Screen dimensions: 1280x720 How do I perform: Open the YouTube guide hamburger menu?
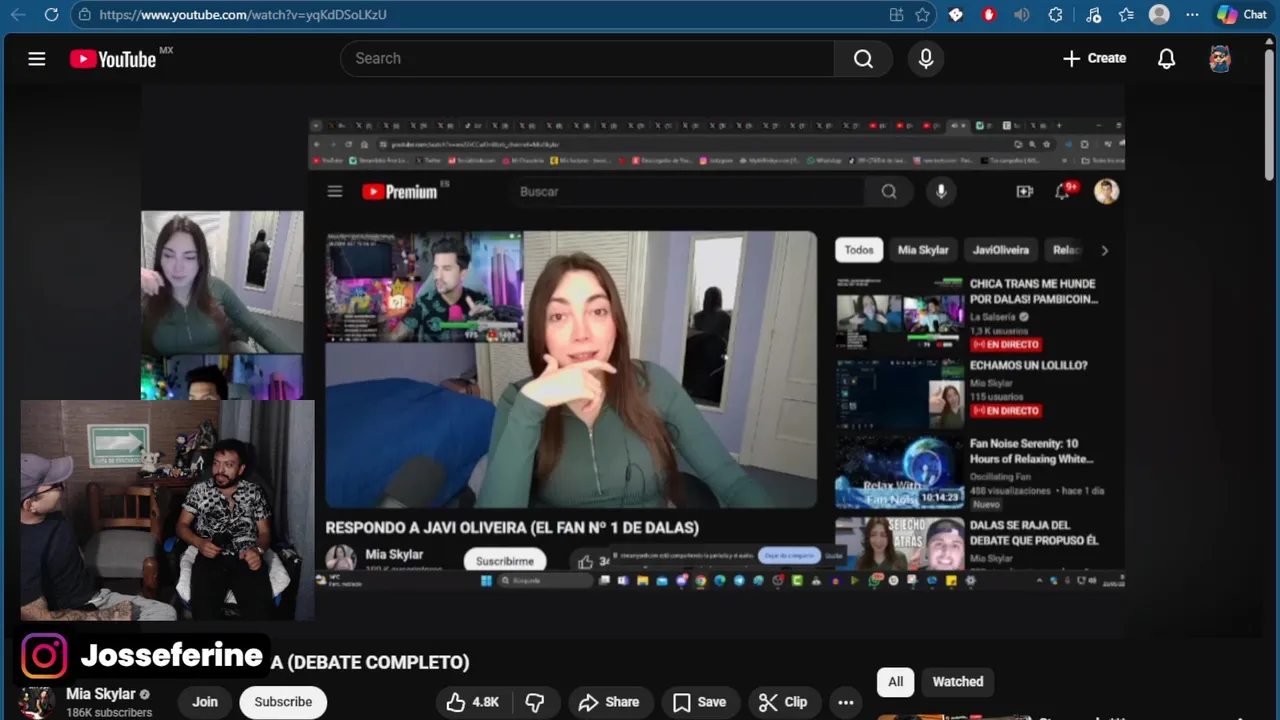37,59
